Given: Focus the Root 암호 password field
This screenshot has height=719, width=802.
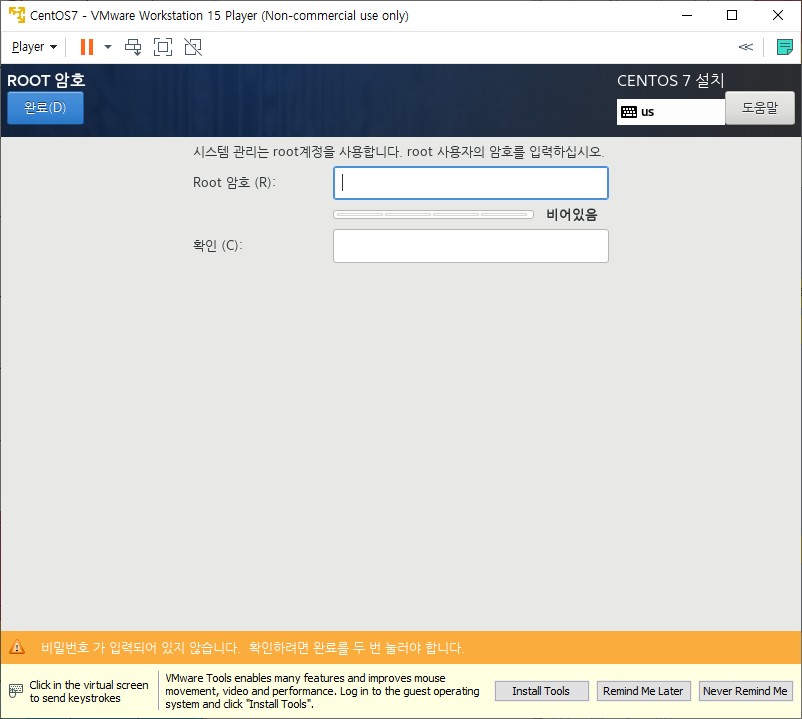Looking at the screenshot, I should pos(471,183).
